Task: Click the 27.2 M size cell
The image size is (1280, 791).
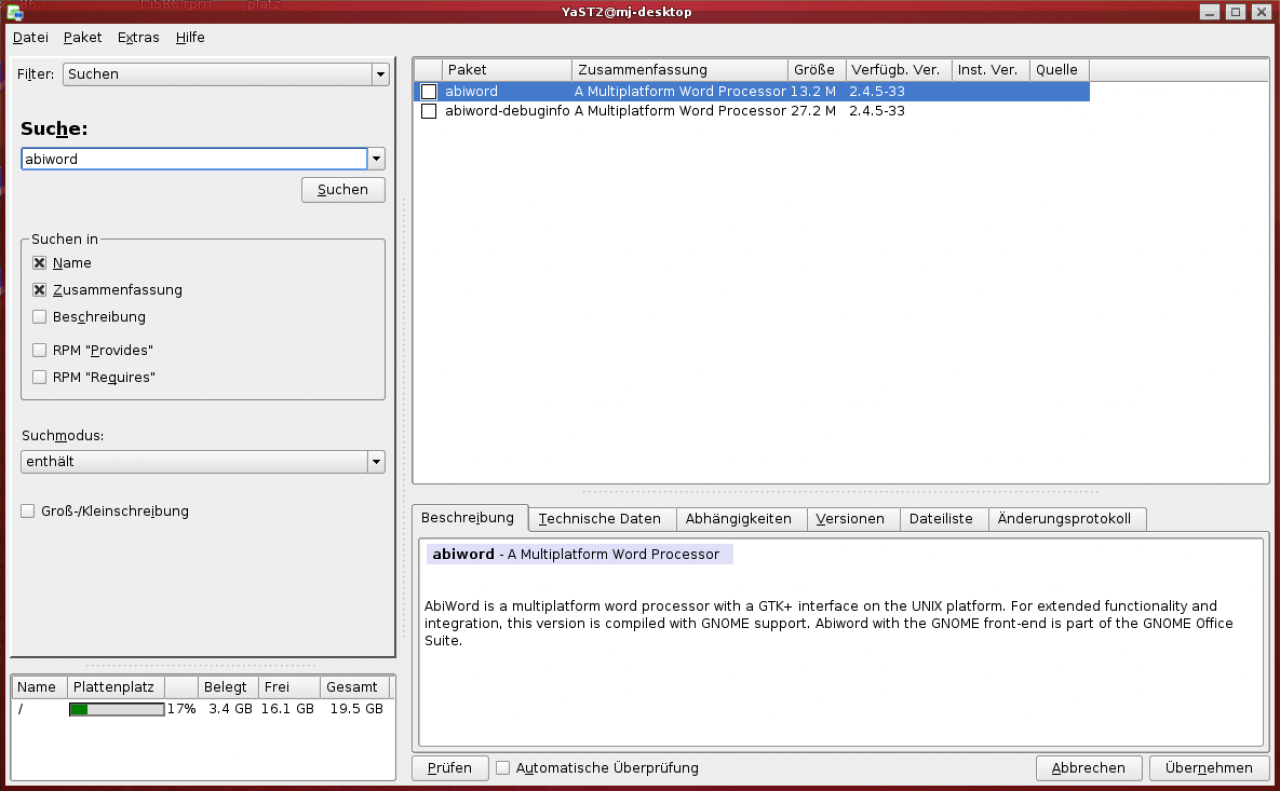Action: (x=813, y=111)
